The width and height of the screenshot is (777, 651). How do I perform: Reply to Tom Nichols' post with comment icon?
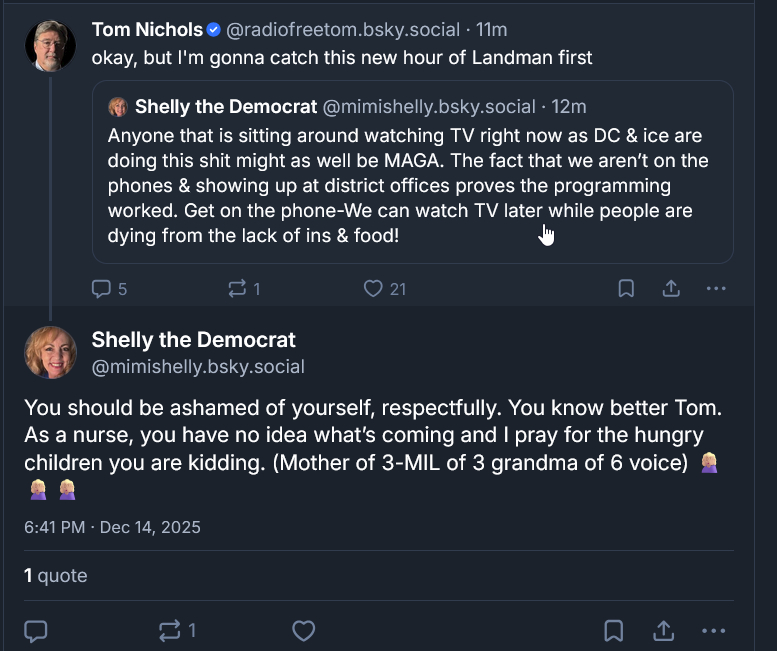101,289
